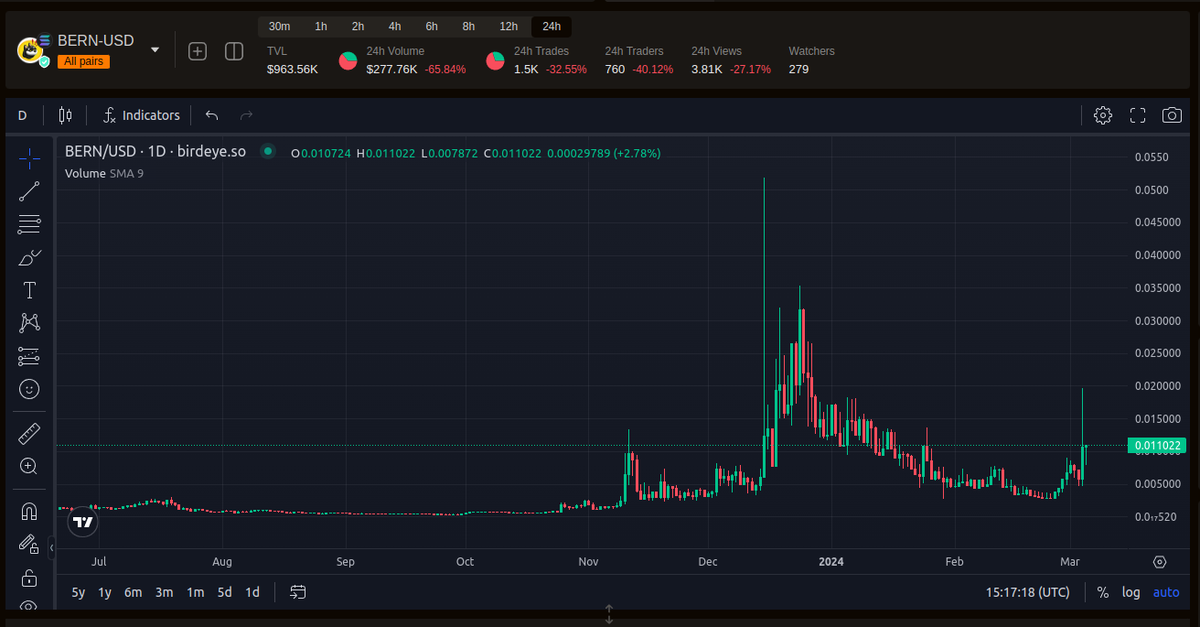Select the crosshair cursor tool
Screen dimensions: 1200x627
(x=30, y=158)
